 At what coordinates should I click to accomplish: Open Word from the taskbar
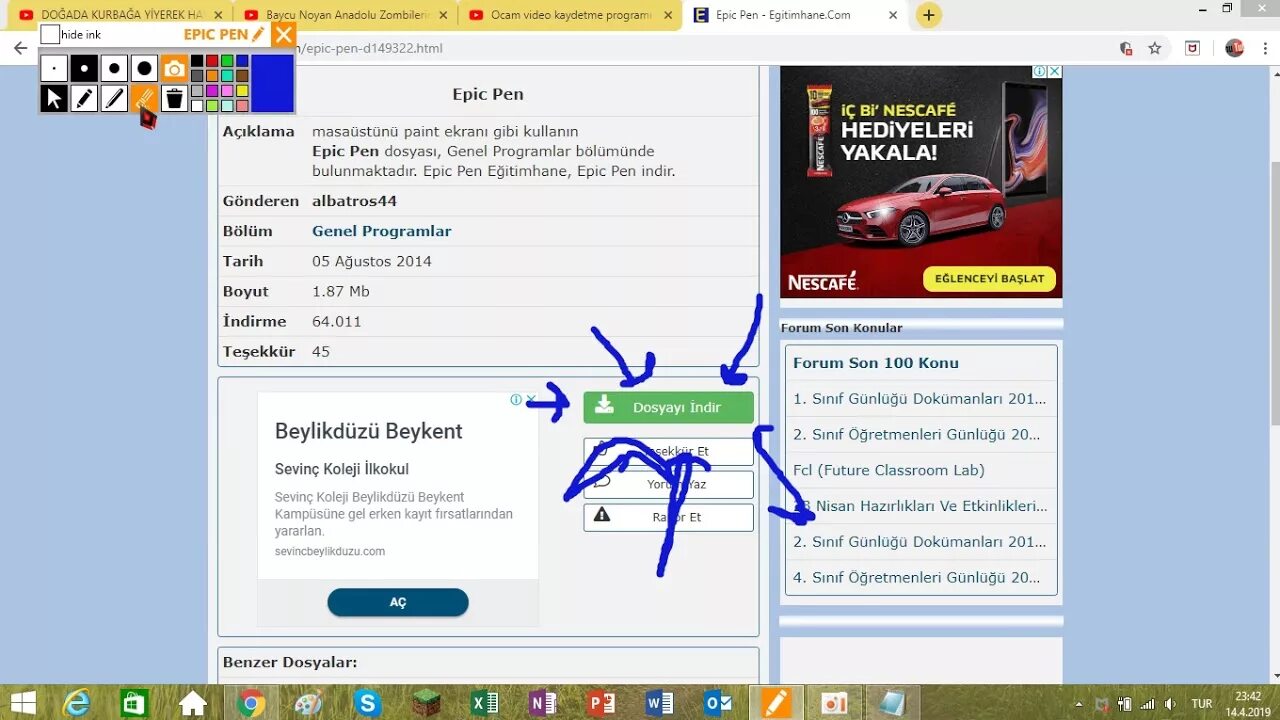tap(659, 703)
